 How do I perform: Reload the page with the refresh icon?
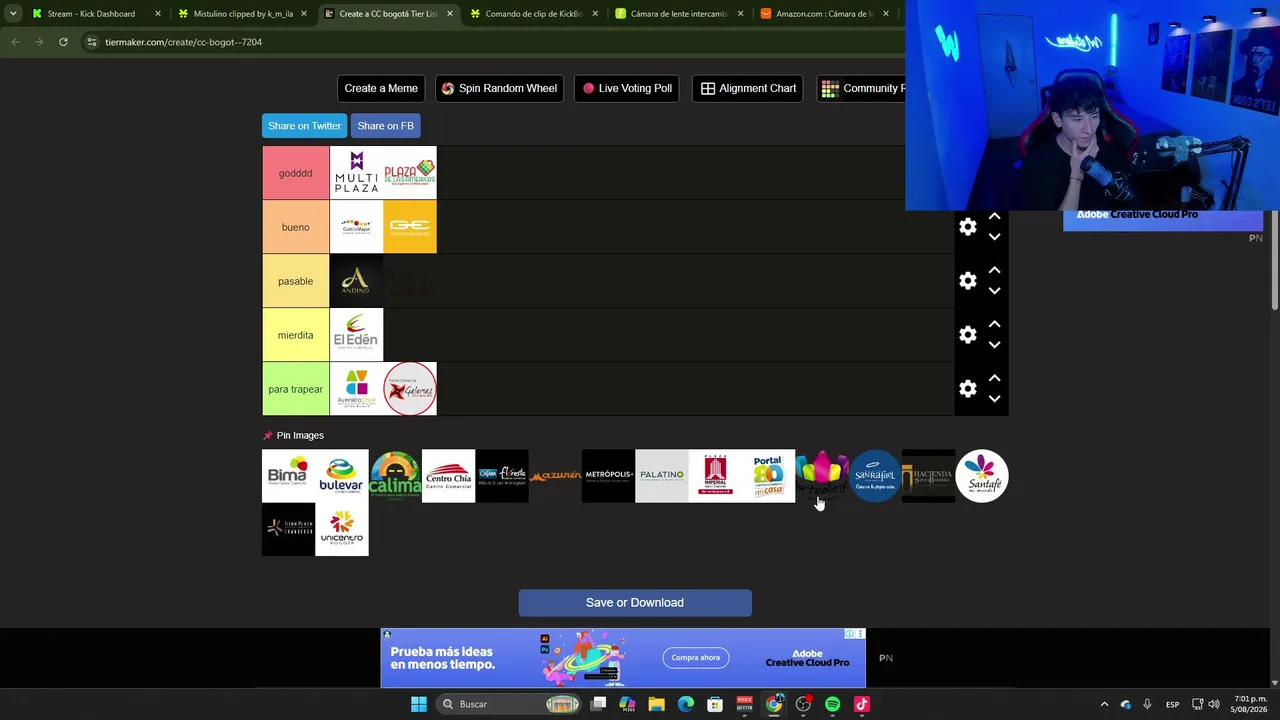(63, 42)
